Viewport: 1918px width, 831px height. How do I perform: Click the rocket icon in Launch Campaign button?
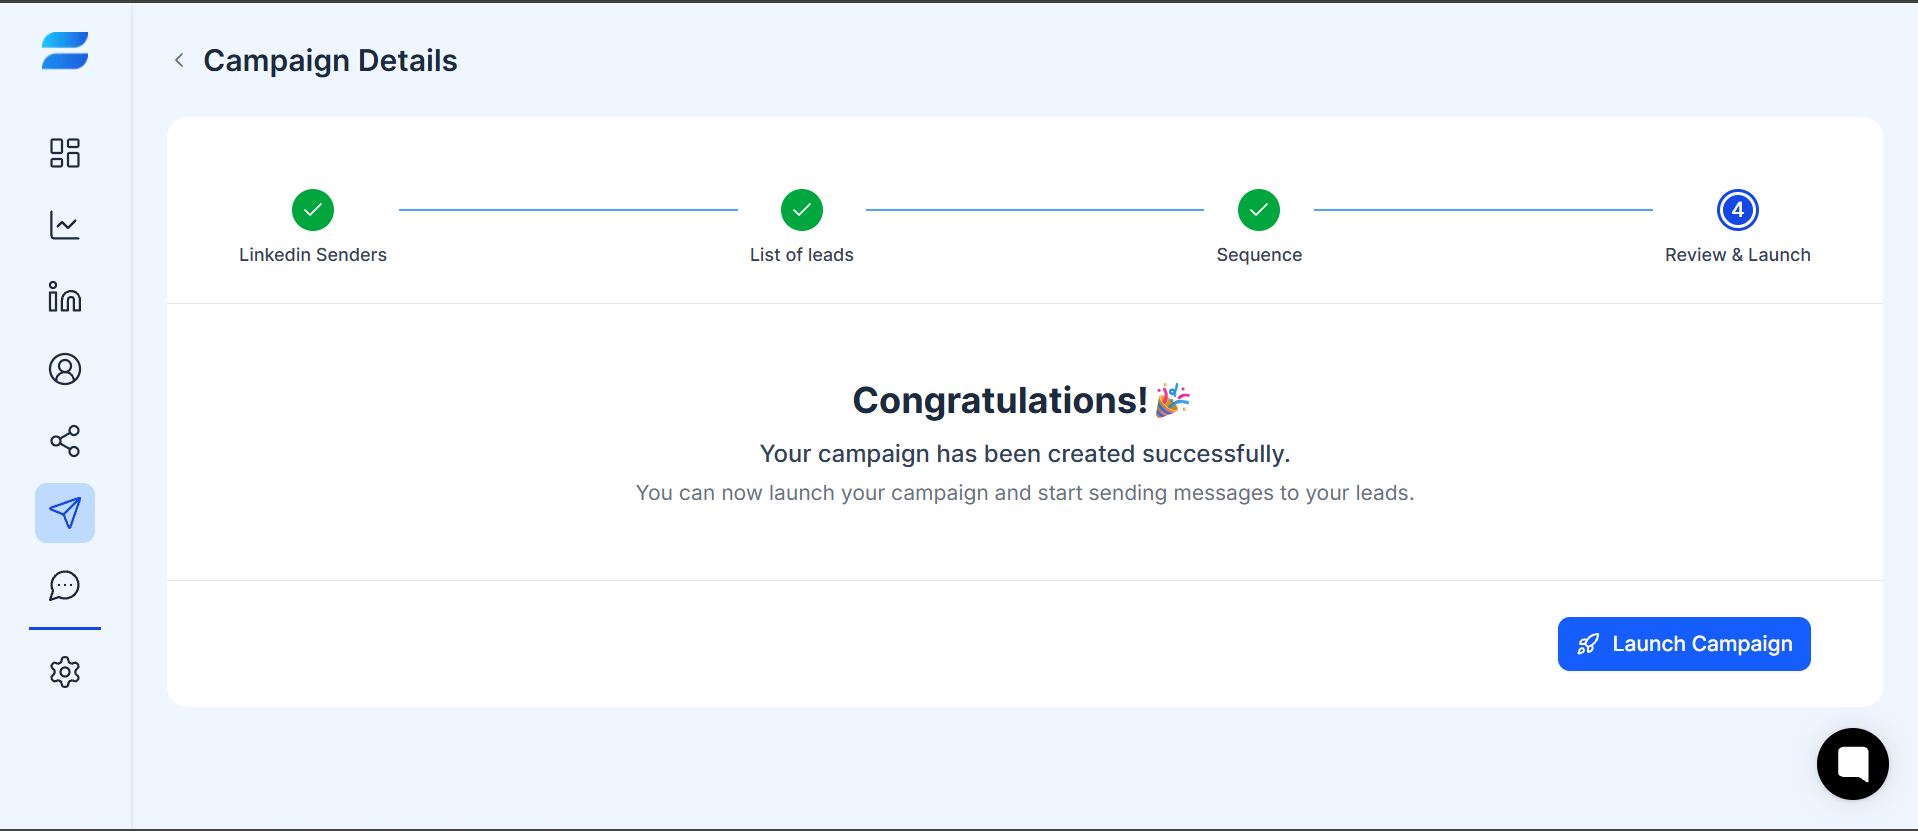point(1588,644)
